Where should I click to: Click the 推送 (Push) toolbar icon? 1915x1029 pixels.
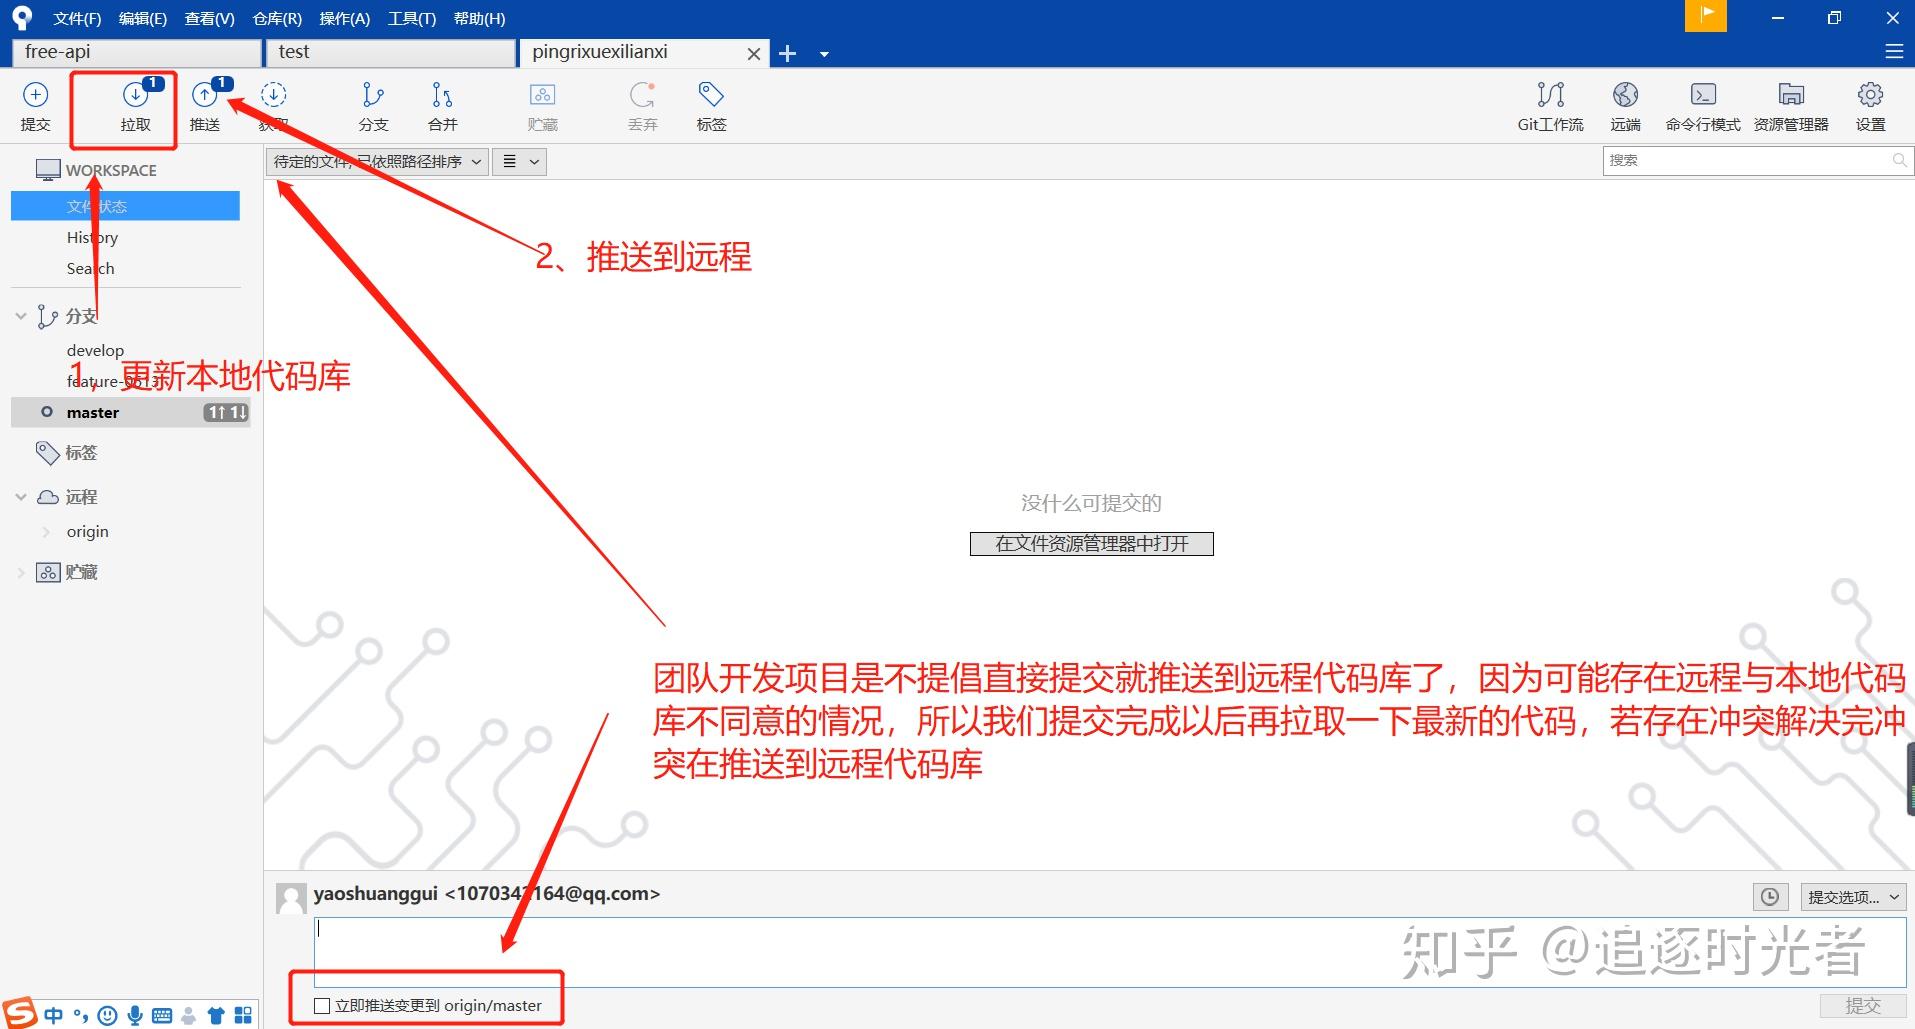[x=205, y=105]
